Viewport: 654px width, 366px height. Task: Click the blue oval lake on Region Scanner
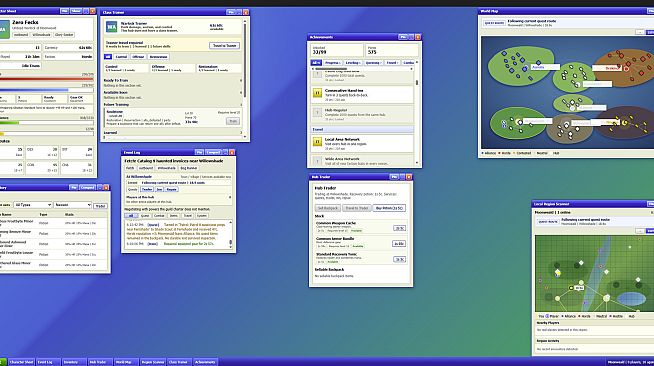631,298
